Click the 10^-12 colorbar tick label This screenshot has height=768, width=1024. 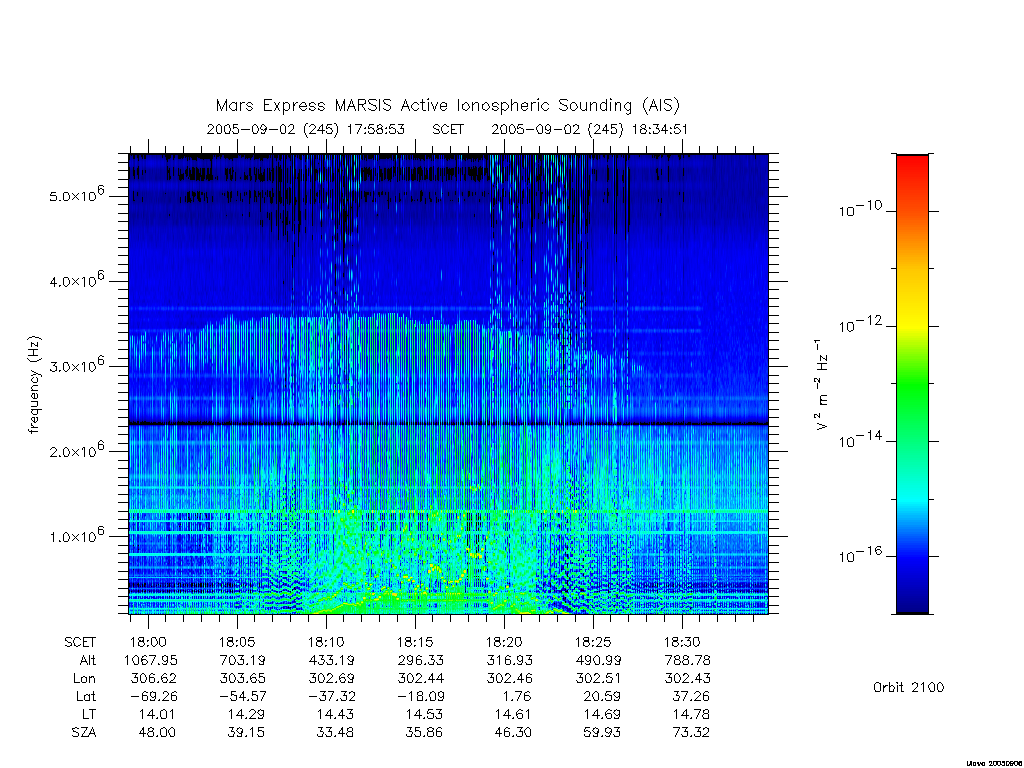pyautogui.click(x=860, y=324)
